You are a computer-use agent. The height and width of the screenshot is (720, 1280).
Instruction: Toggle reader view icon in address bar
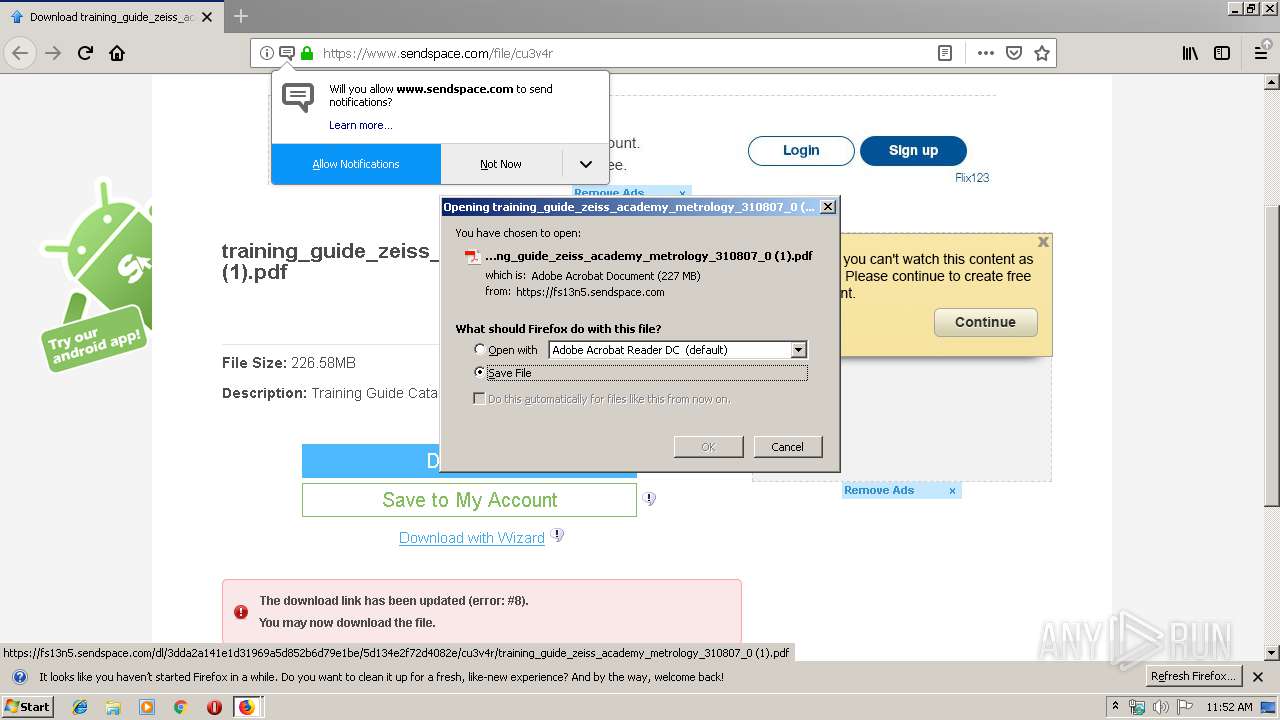coord(945,53)
